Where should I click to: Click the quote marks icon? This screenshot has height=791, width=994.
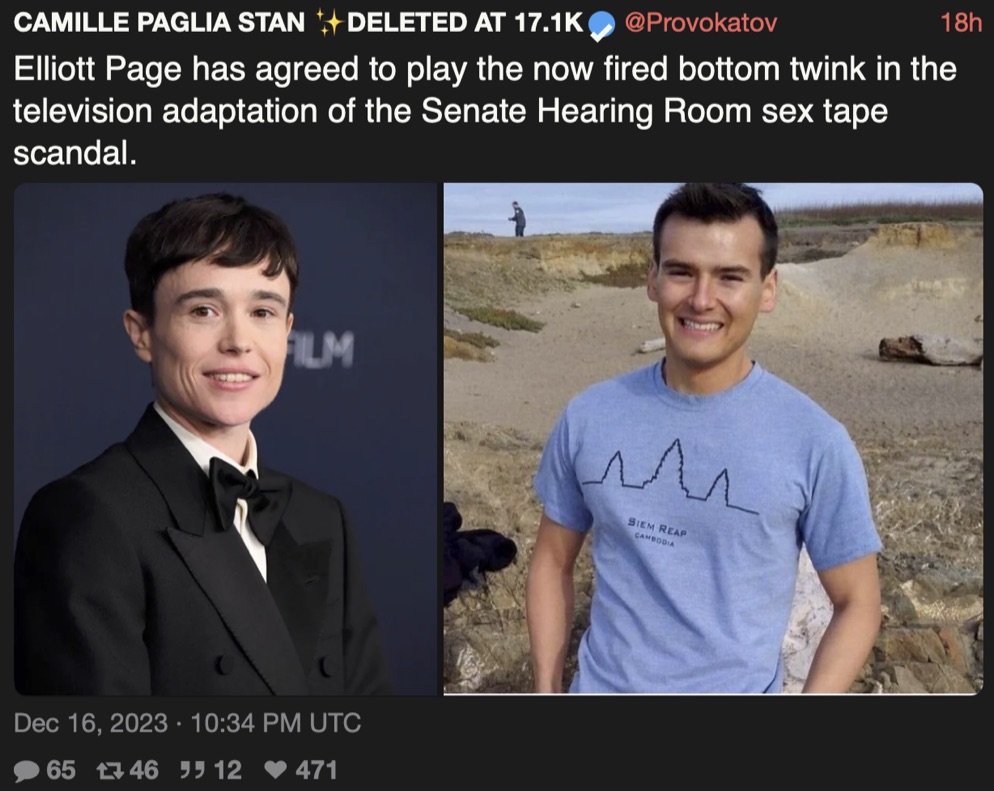pos(193,770)
